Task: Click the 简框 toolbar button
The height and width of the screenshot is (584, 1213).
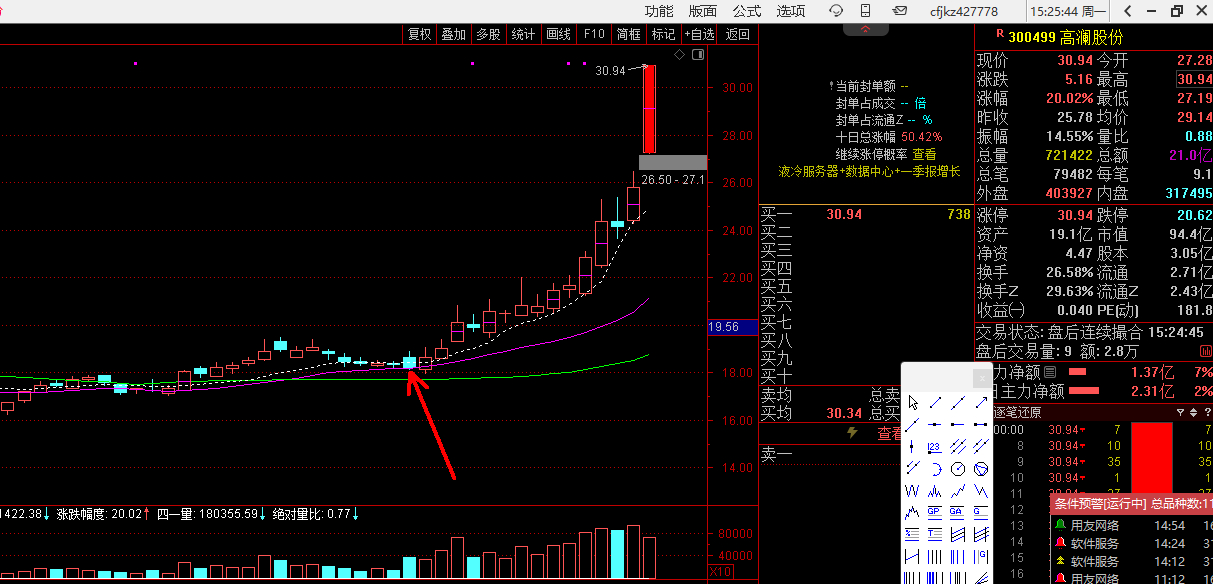Action: tap(629, 34)
